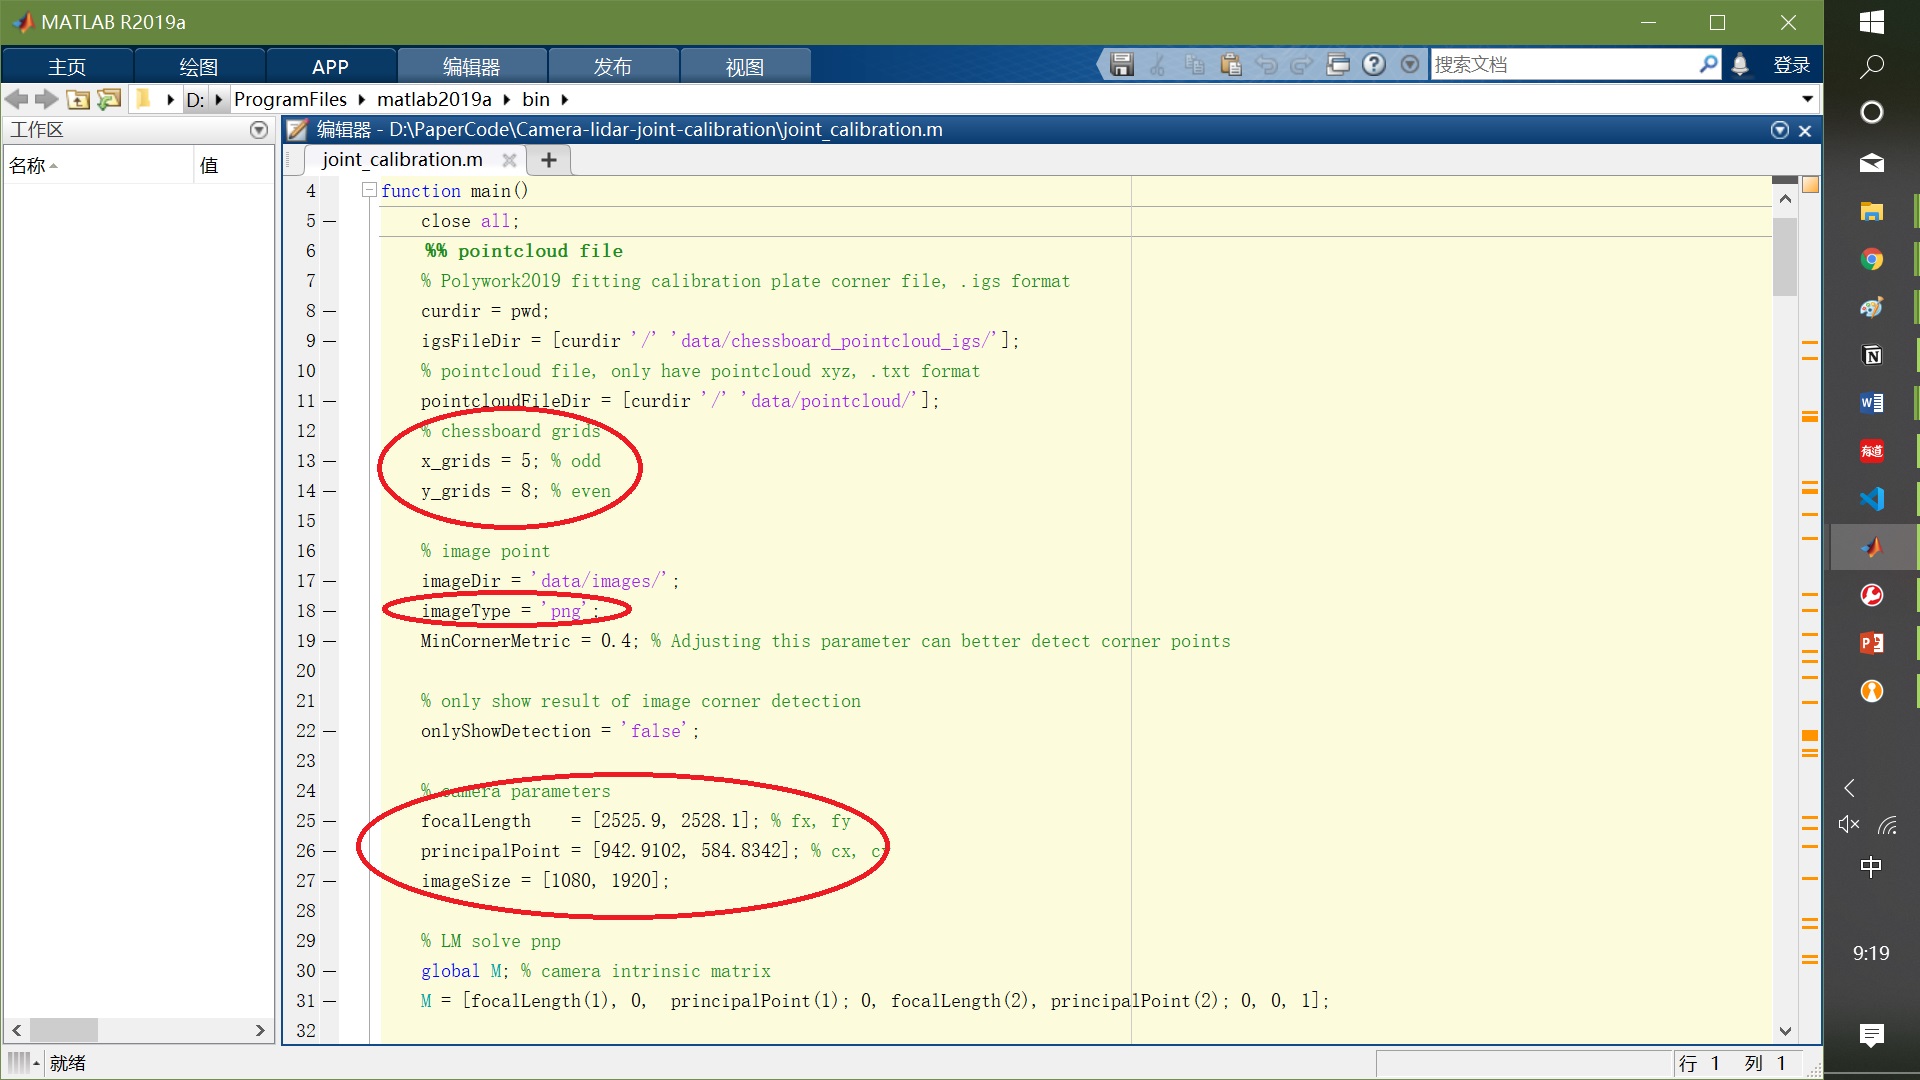
Task: Switch to the 绘图 ribbon tab
Action: point(198,67)
